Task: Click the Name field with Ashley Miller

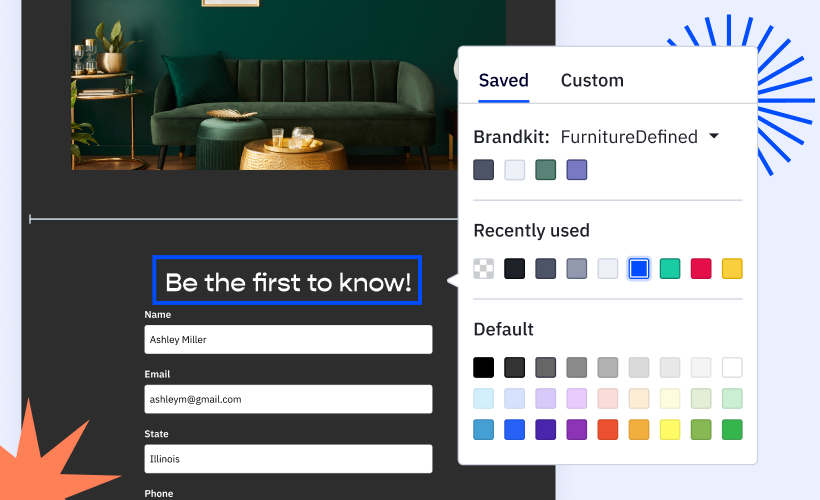Action: click(288, 339)
